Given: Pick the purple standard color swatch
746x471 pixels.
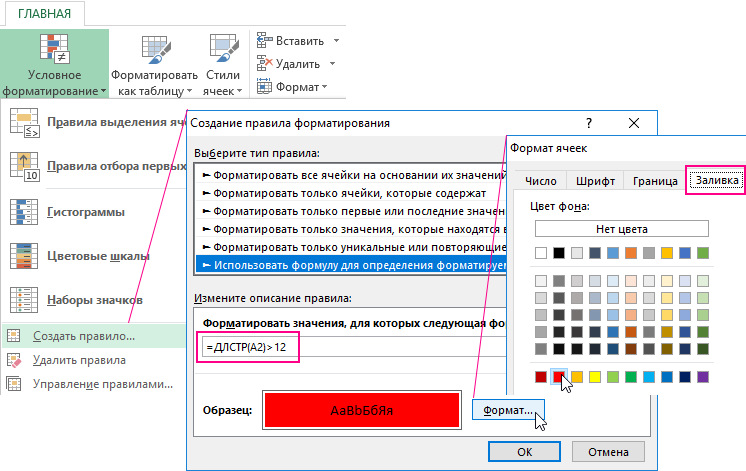Looking at the screenshot, I should click(703, 377).
